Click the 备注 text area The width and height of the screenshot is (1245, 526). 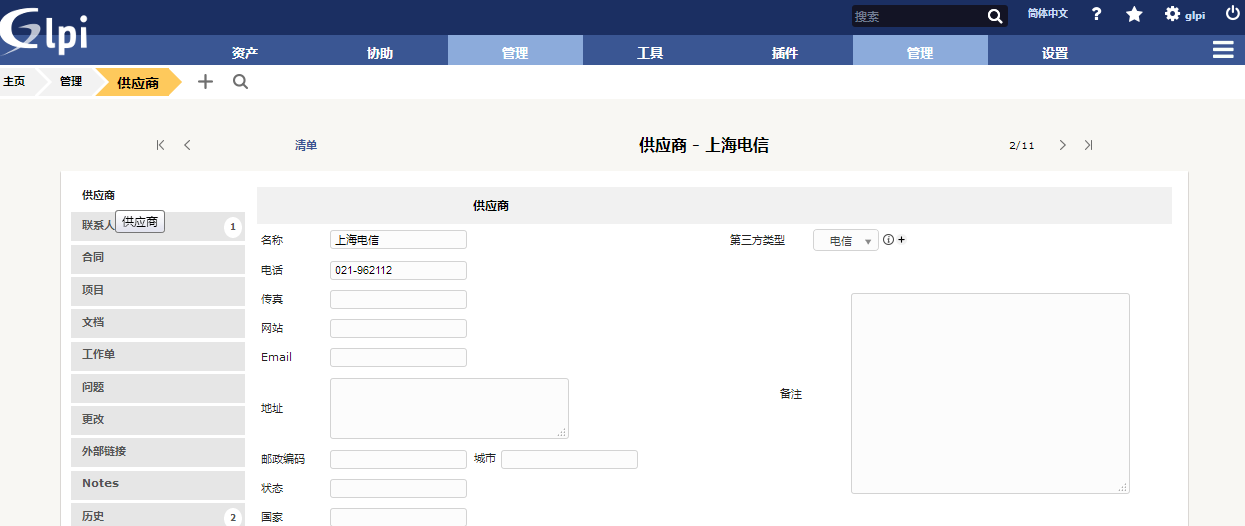[x=990, y=393]
